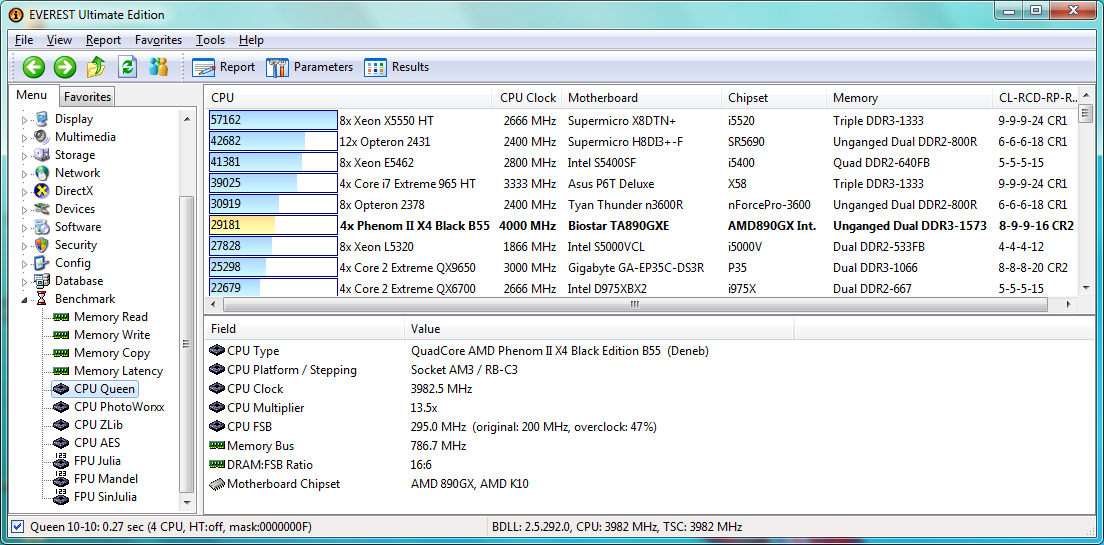Select the Software icon in the tree
The image size is (1104, 545).
coord(42,227)
